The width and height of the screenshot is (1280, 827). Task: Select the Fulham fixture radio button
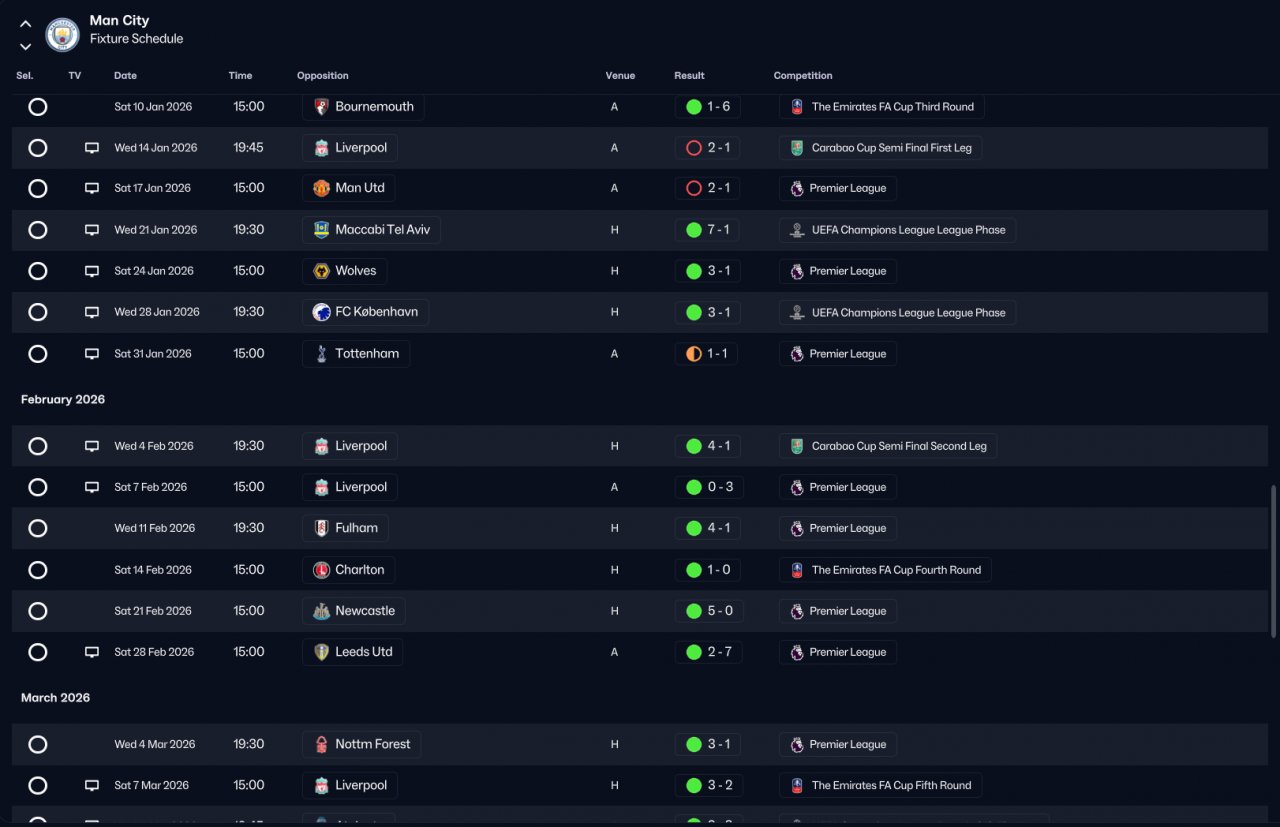click(x=38, y=528)
